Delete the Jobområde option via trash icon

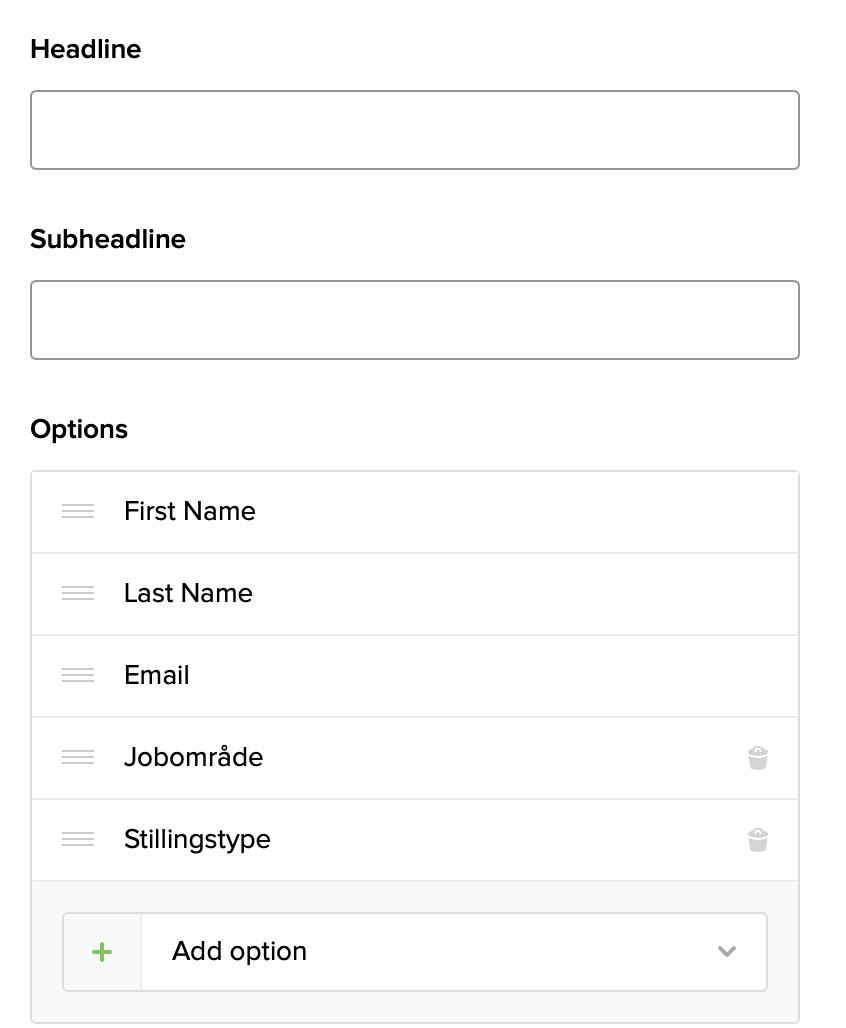(758, 757)
